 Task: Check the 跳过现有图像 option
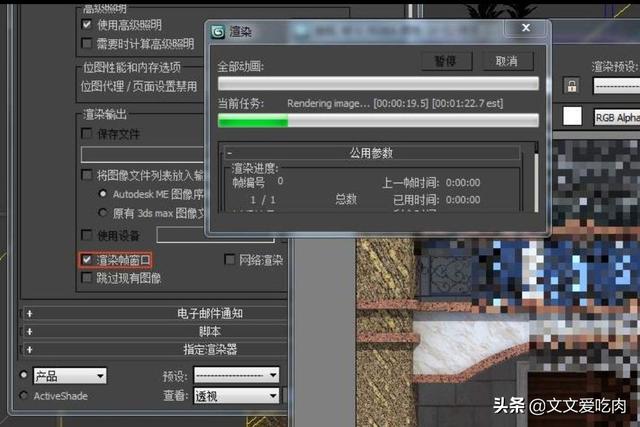[87, 278]
